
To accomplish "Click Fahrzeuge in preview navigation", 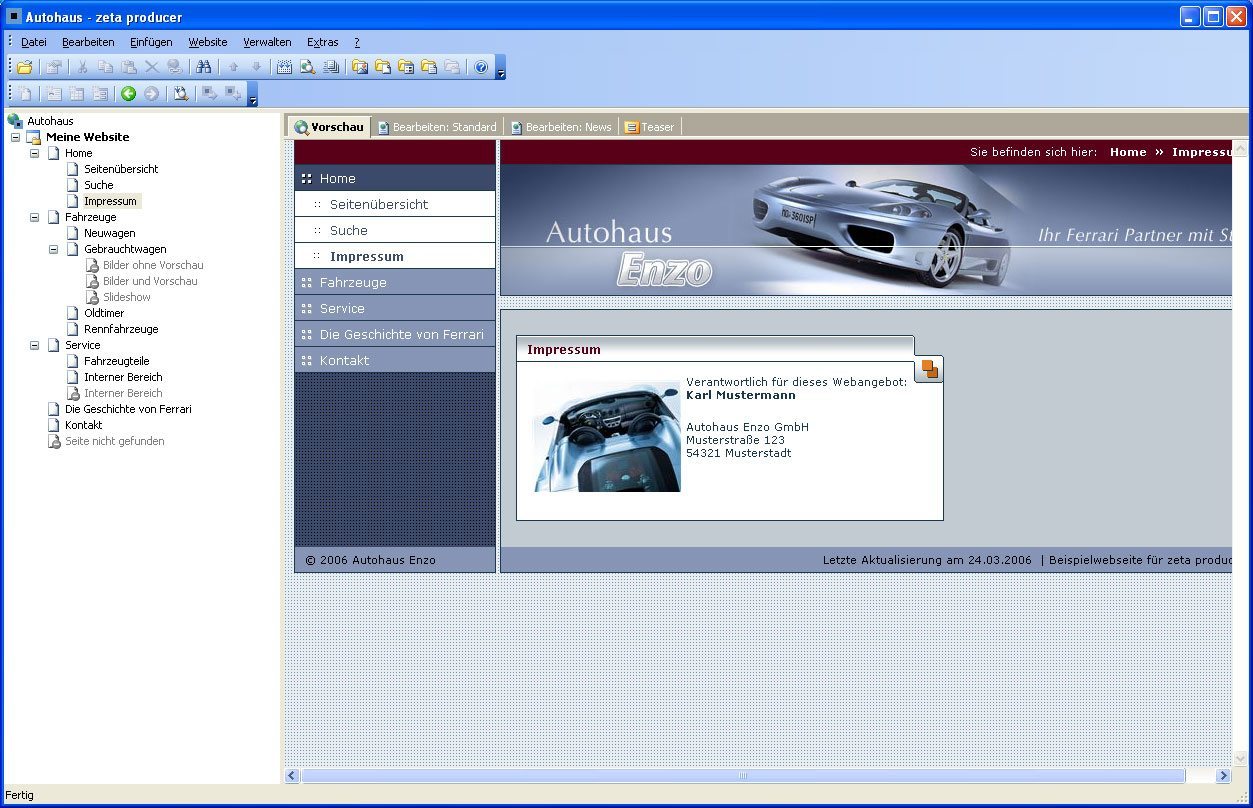I will point(395,282).
